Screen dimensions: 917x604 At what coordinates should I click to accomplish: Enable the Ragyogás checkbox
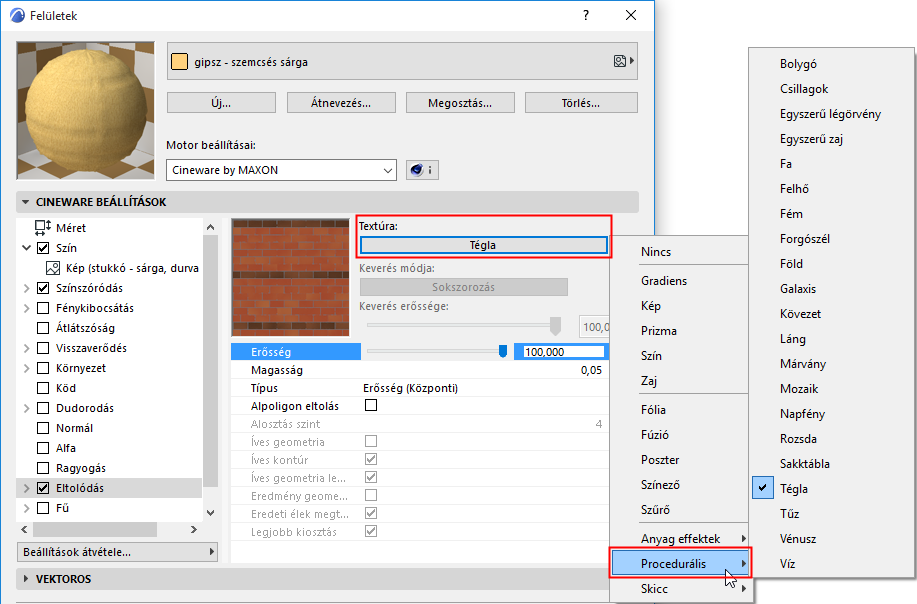pyautogui.click(x=43, y=468)
